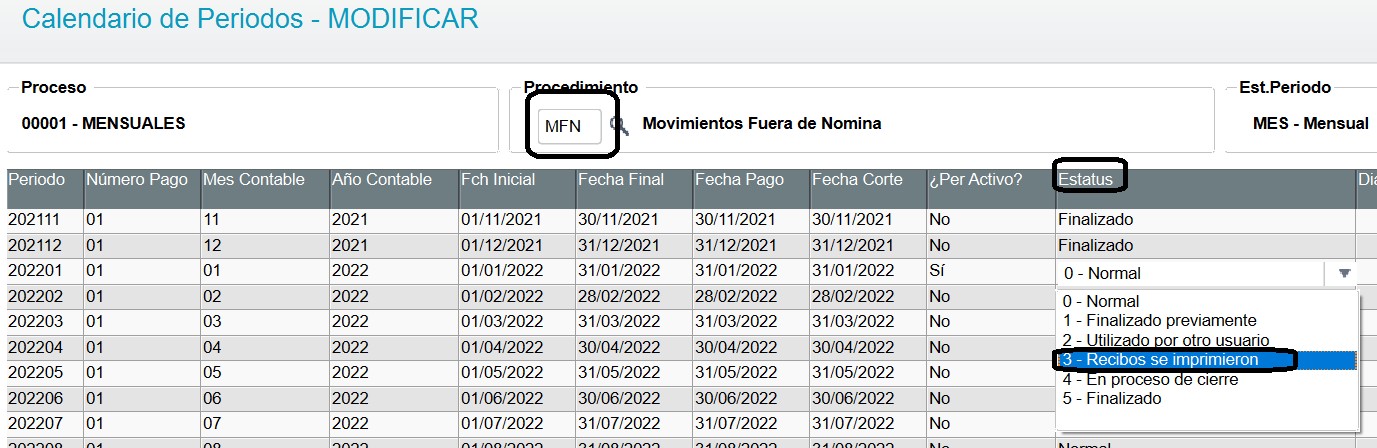The height and width of the screenshot is (448, 1377).
Task: Select period cell 202206
Action: click(x=45, y=397)
